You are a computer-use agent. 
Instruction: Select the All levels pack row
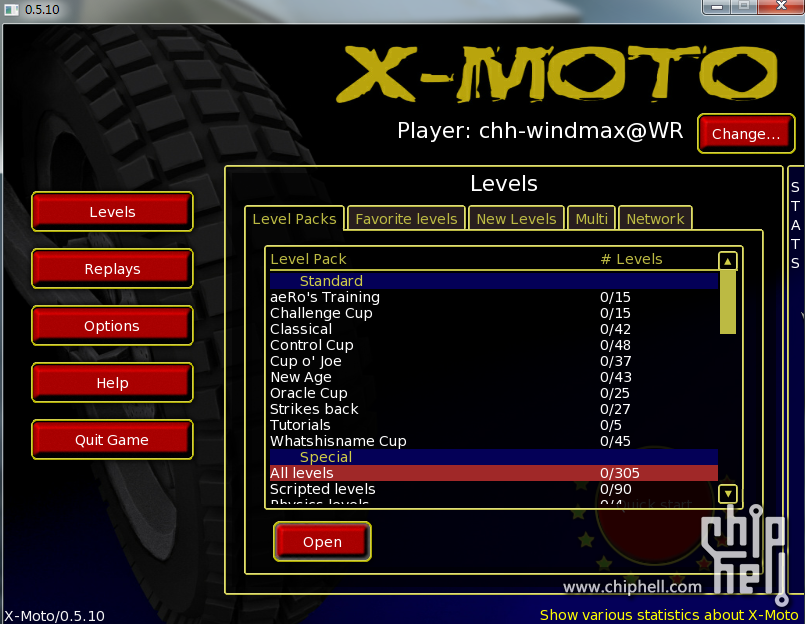point(494,473)
